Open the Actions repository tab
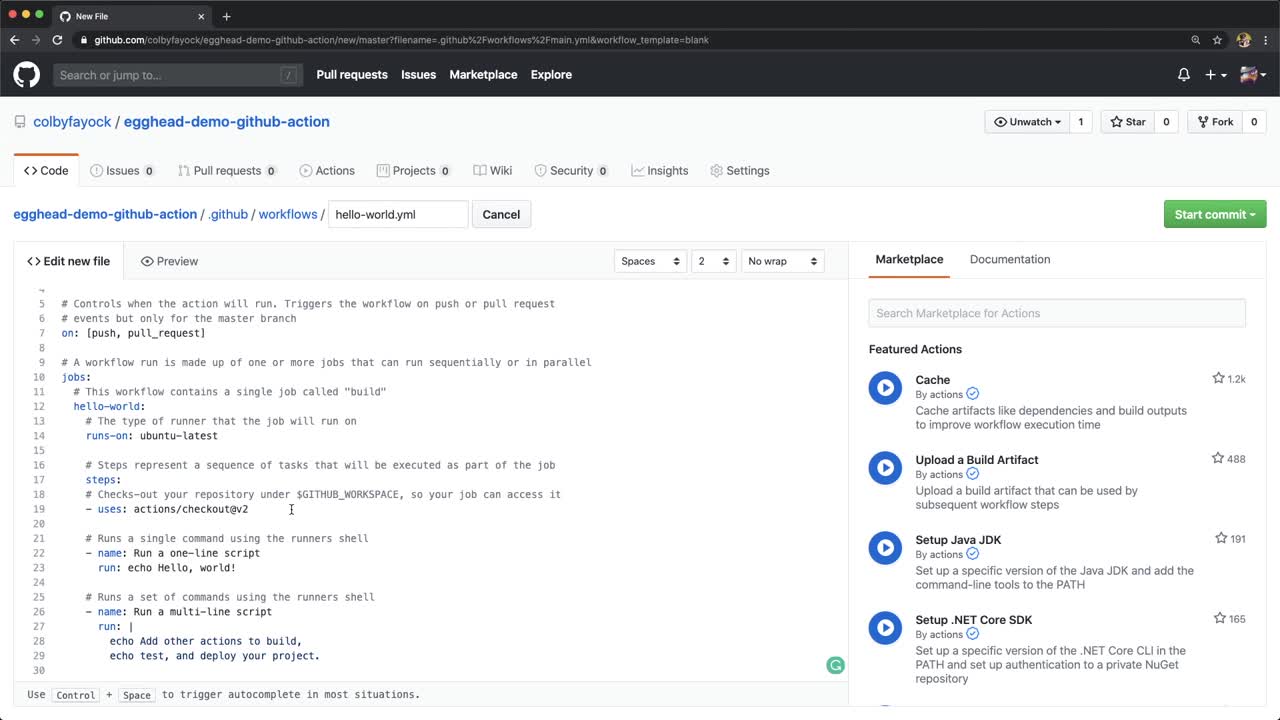1280x720 pixels. [x=327, y=171]
